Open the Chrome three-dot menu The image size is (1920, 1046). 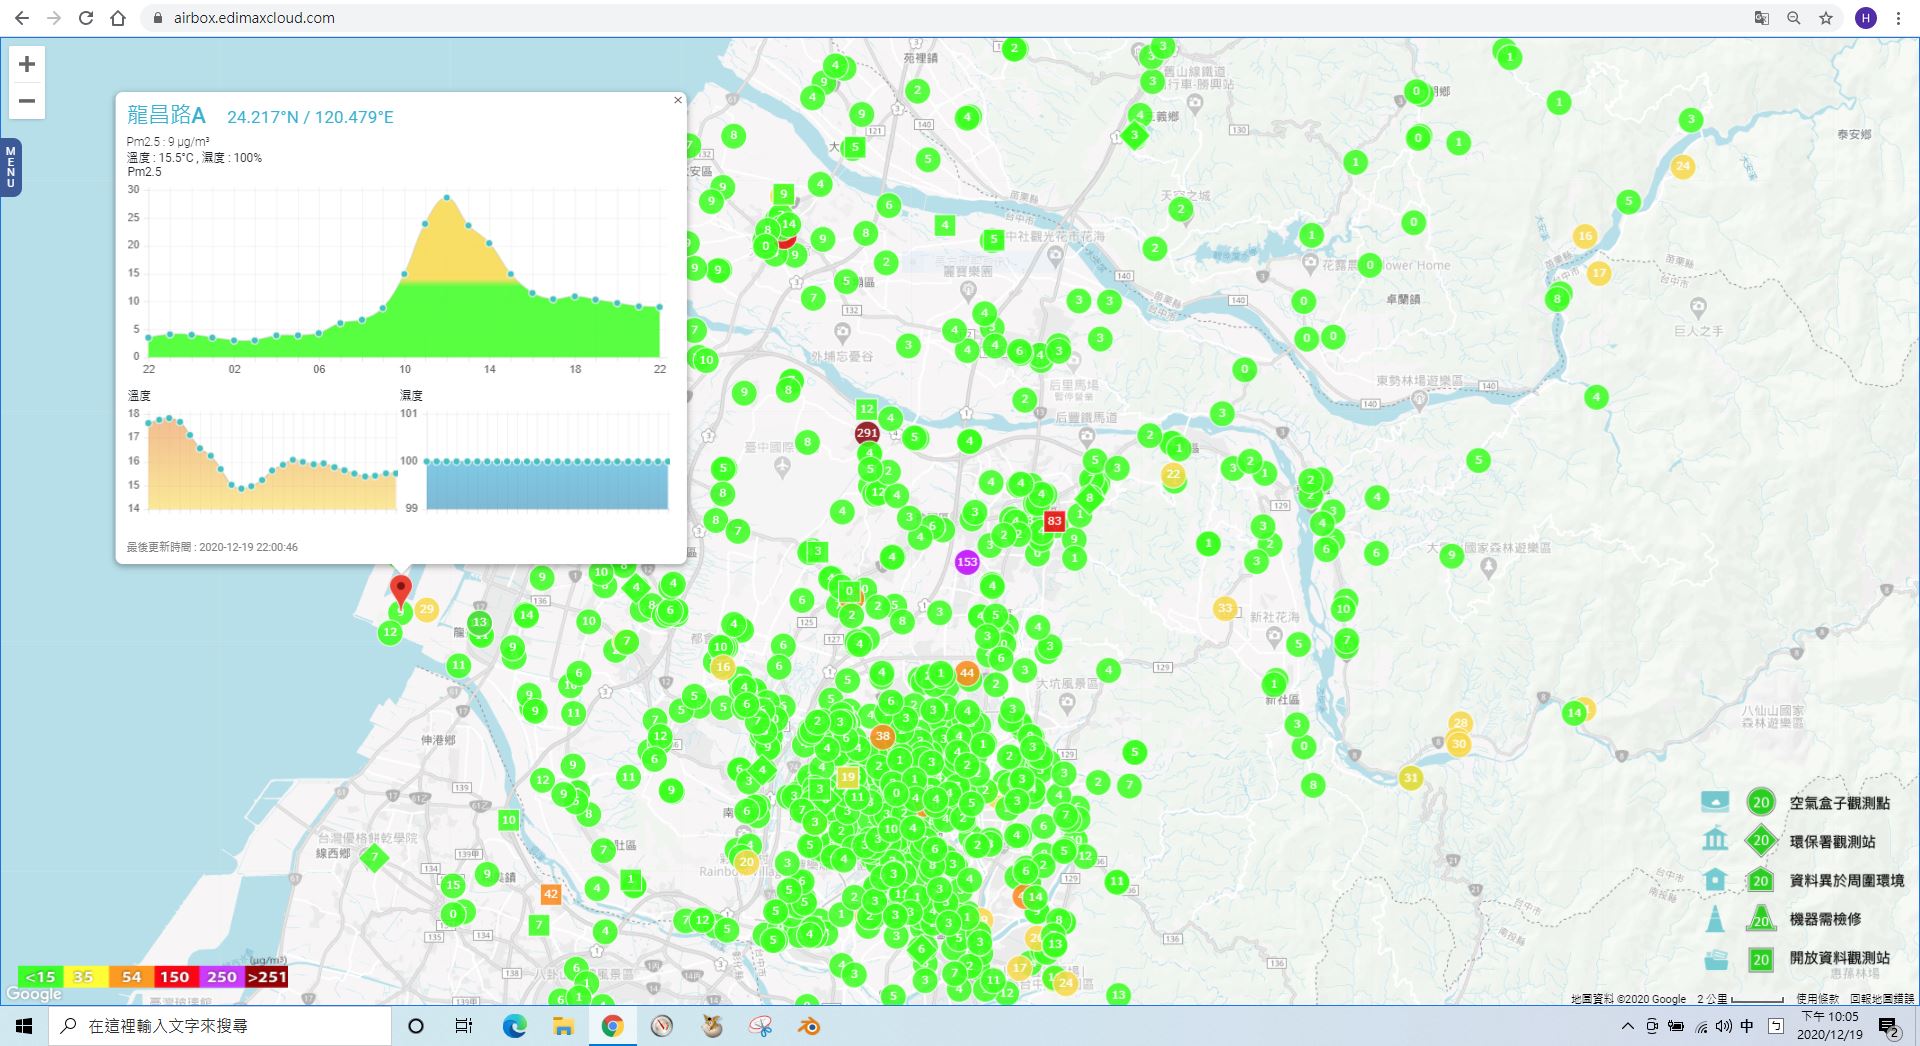coord(1898,18)
